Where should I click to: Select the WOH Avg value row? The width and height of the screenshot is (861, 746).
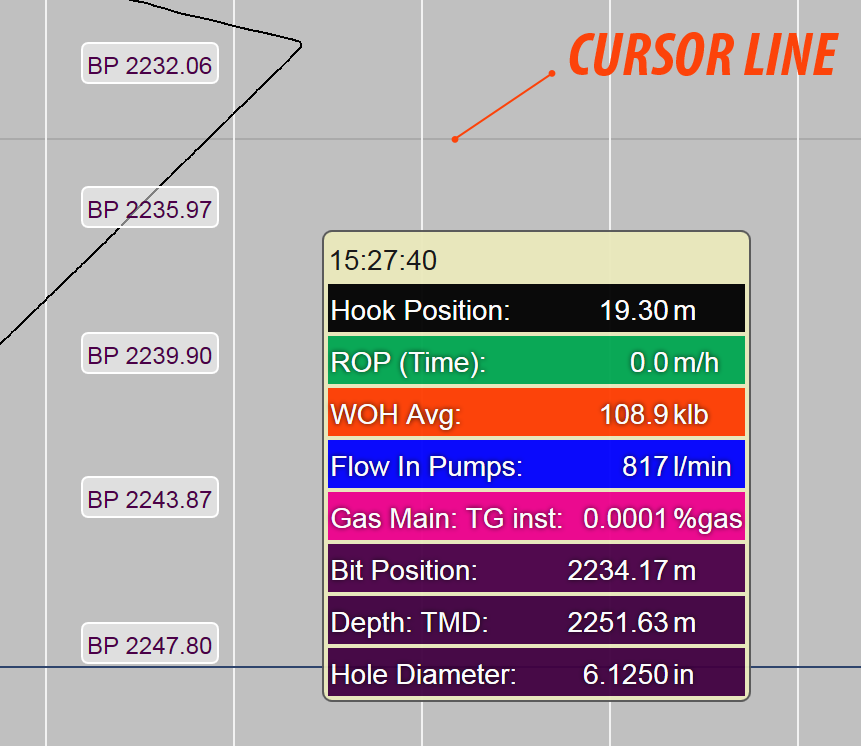(535, 413)
